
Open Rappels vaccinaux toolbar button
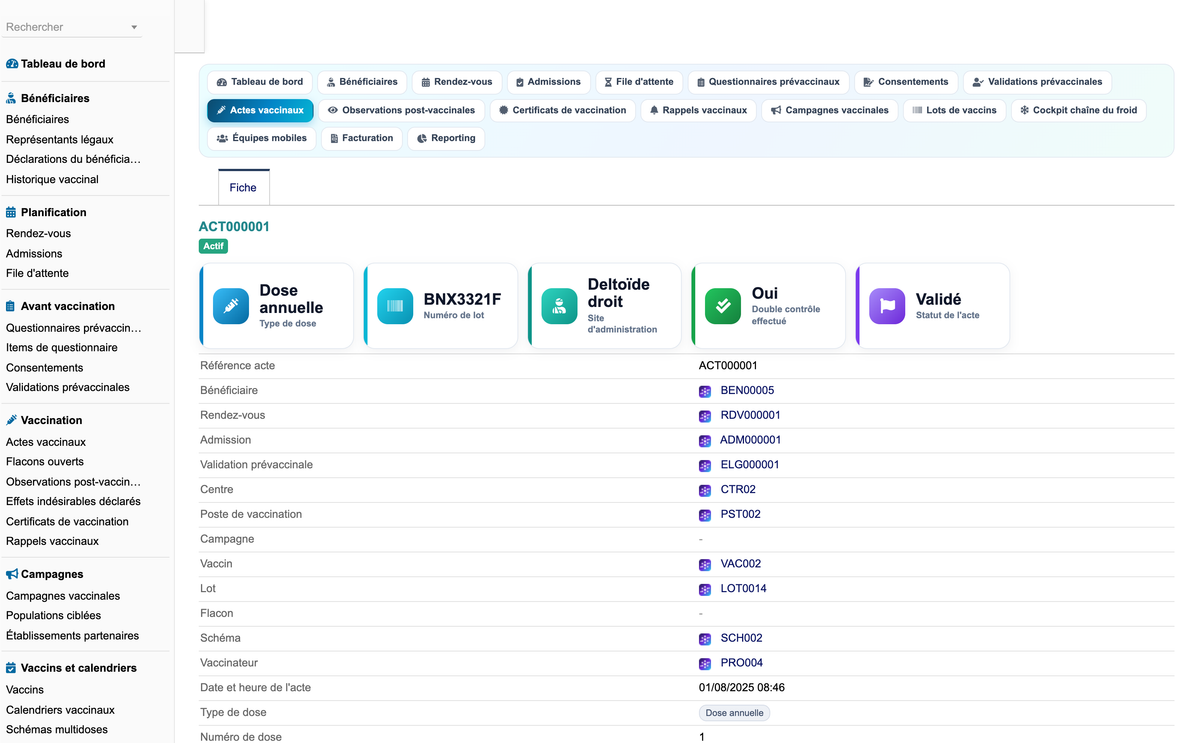pyautogui.click(x=698, y=110)
